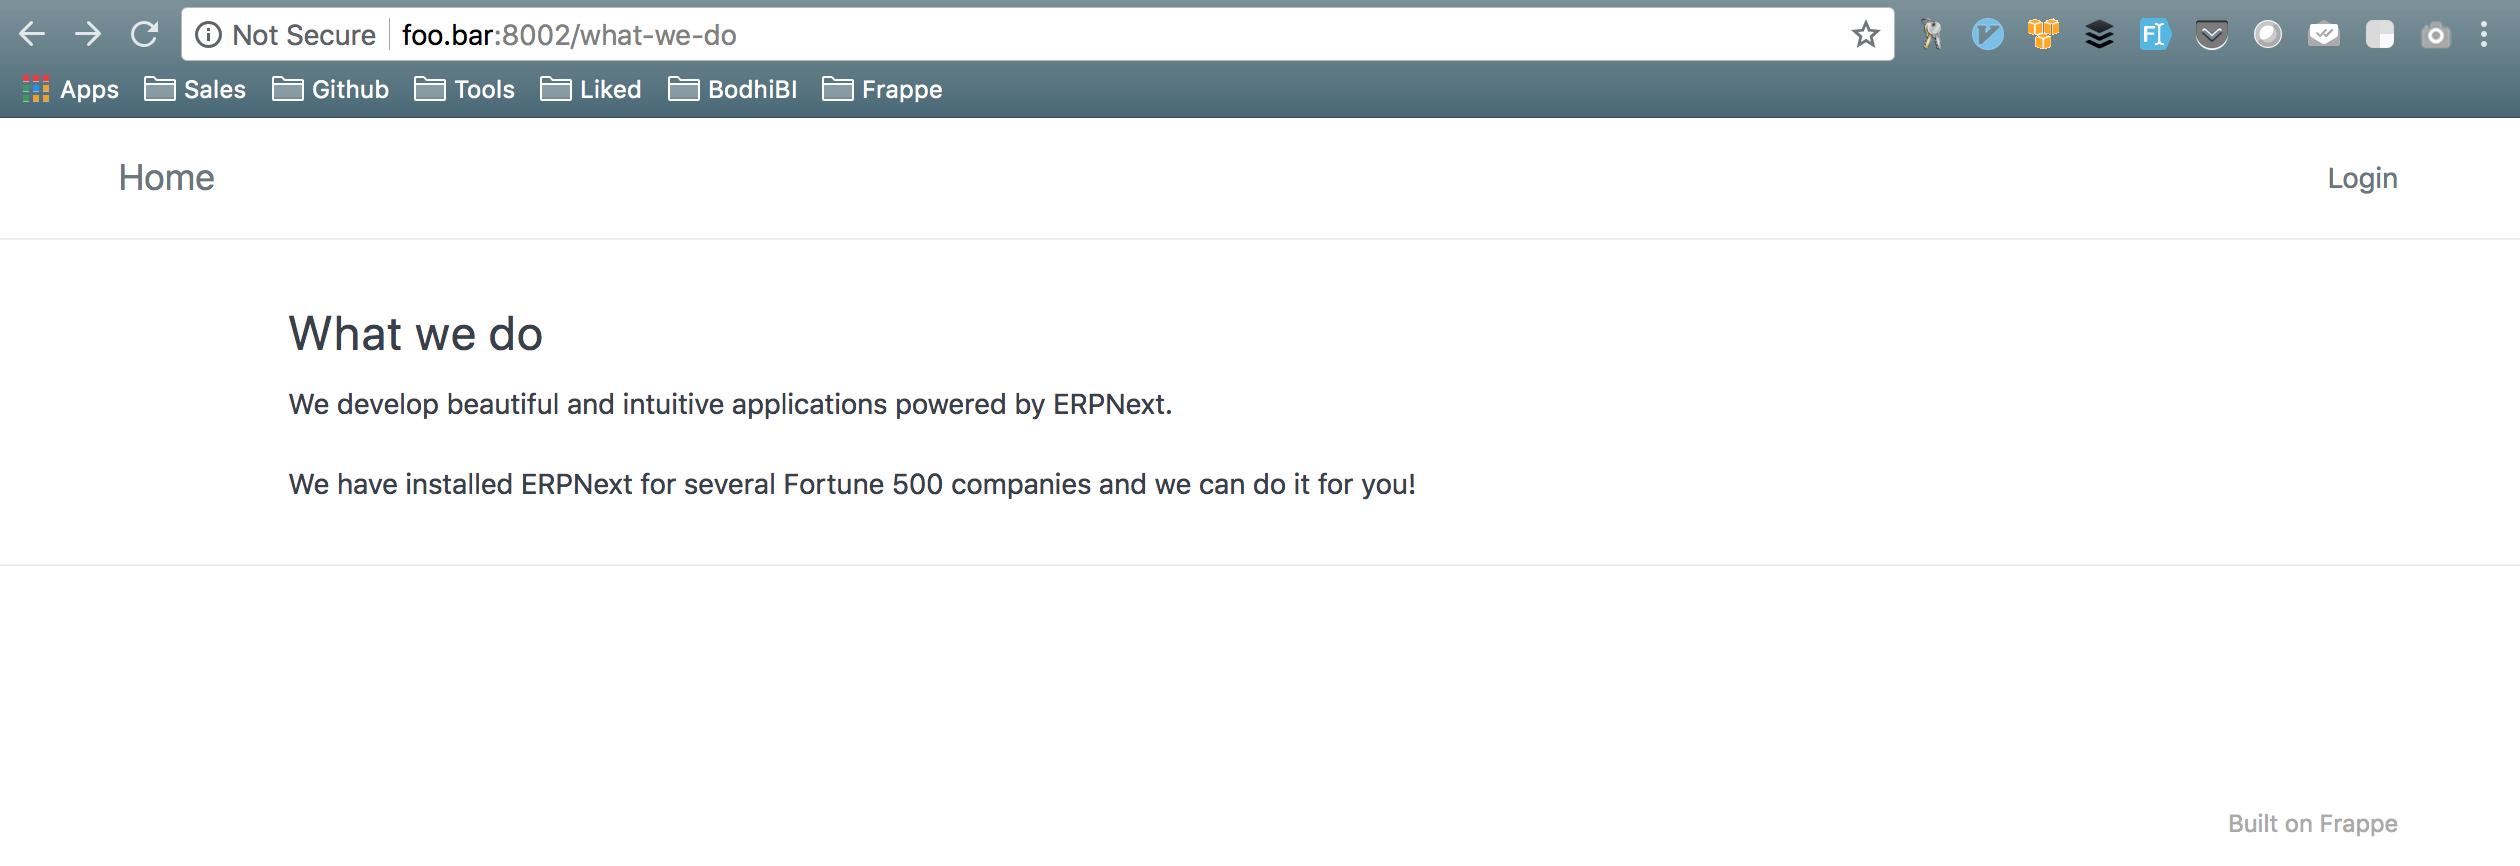2520x866 pixels.
Task: Open the Apps bookmarks shortcut
Action: tap(71, 90)
